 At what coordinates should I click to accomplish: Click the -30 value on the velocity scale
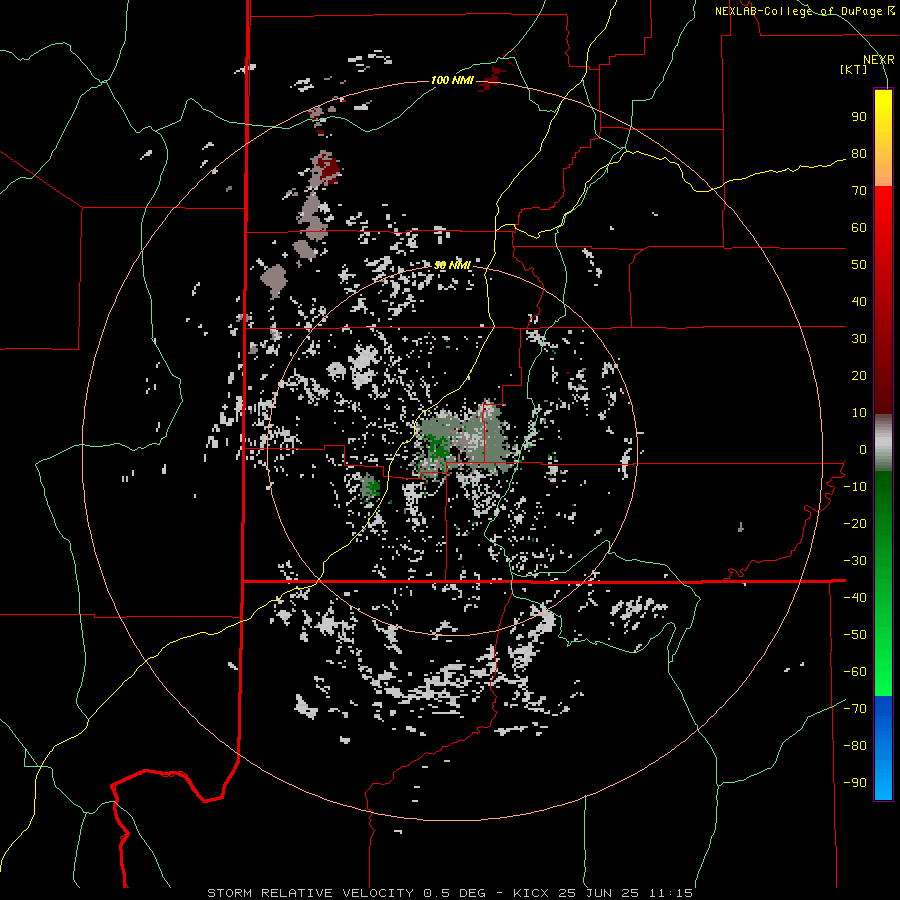coord(855,561)
